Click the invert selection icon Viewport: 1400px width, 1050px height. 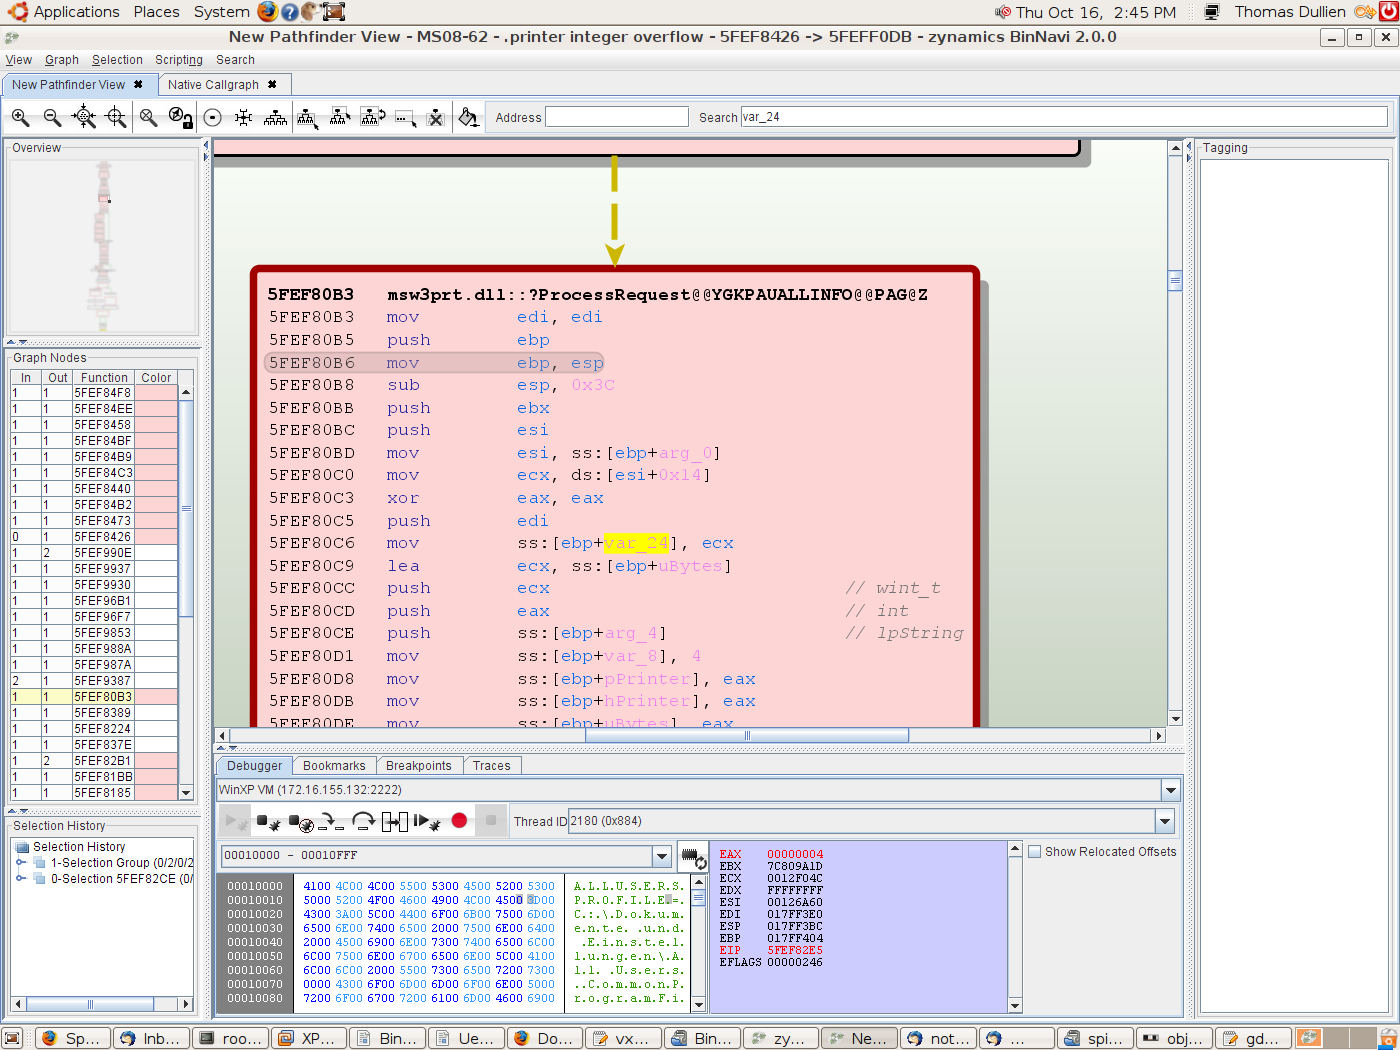point(373,118)
